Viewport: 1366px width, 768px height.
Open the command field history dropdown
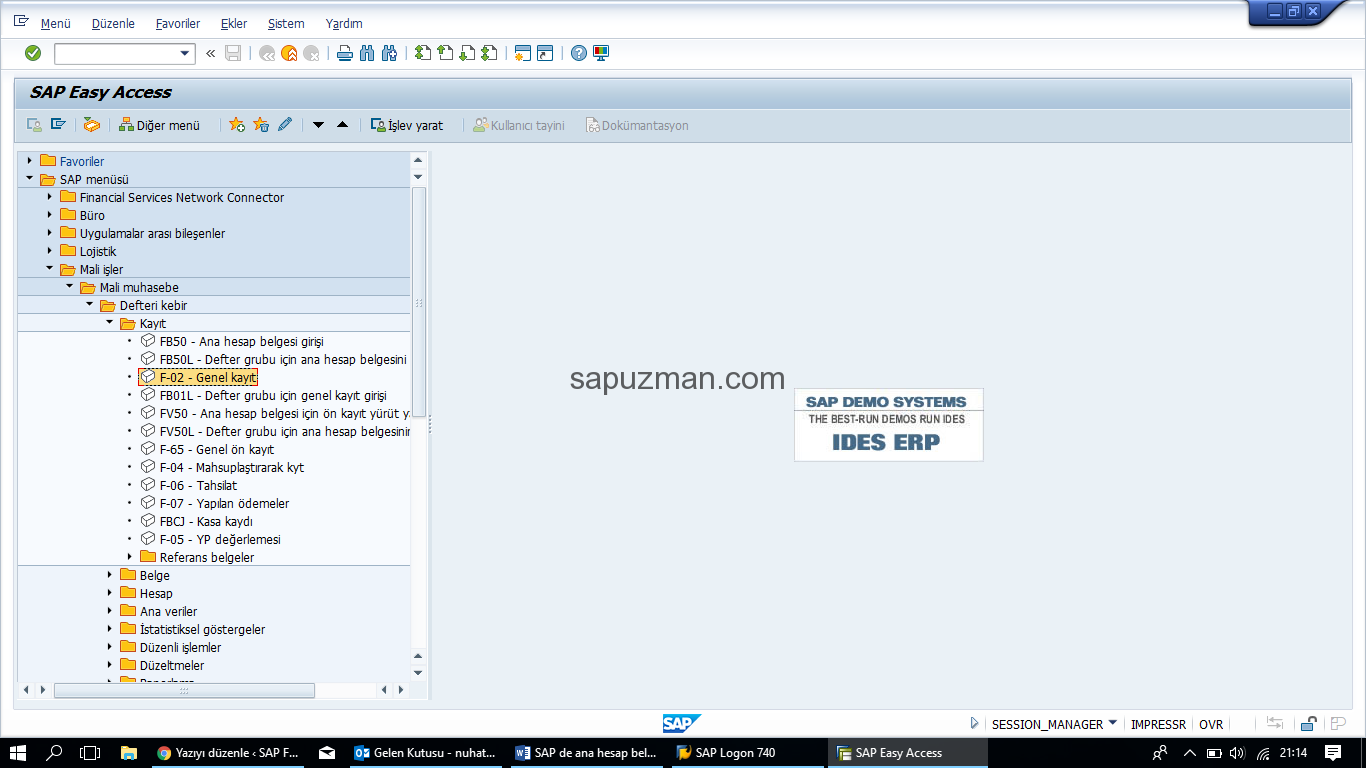coord(185,54)
